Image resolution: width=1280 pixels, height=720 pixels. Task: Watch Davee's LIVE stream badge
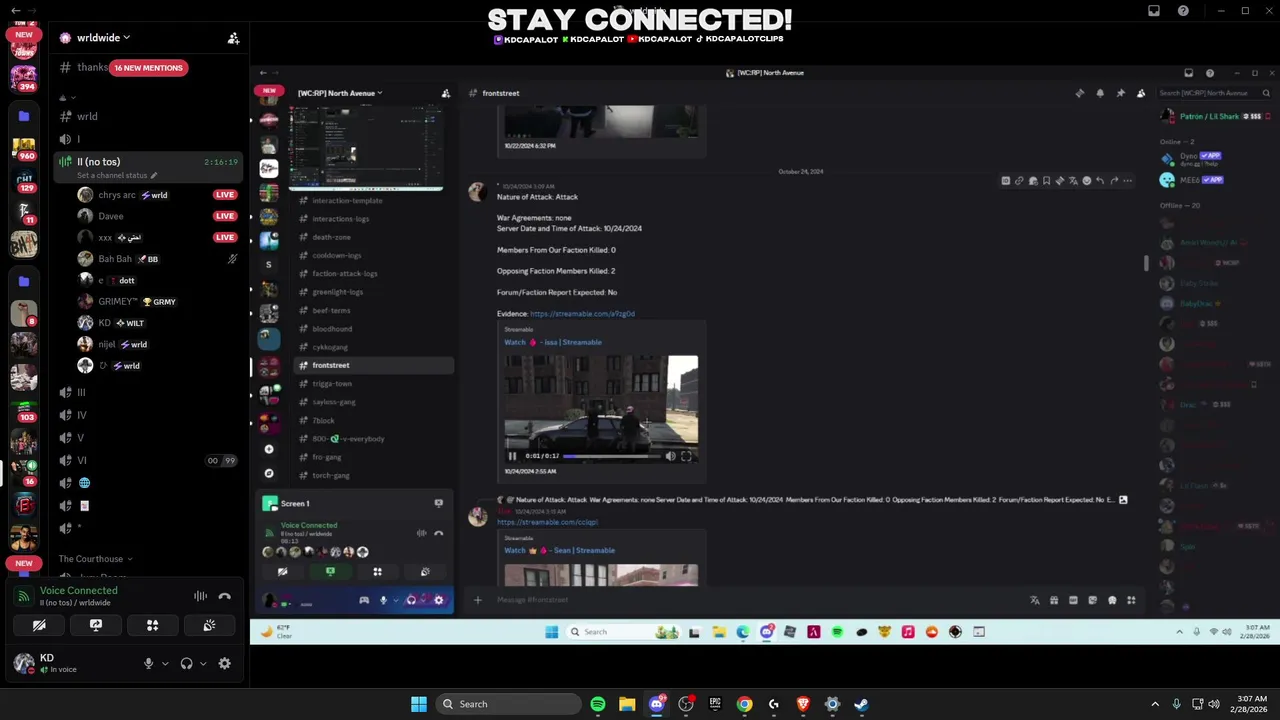225,216
